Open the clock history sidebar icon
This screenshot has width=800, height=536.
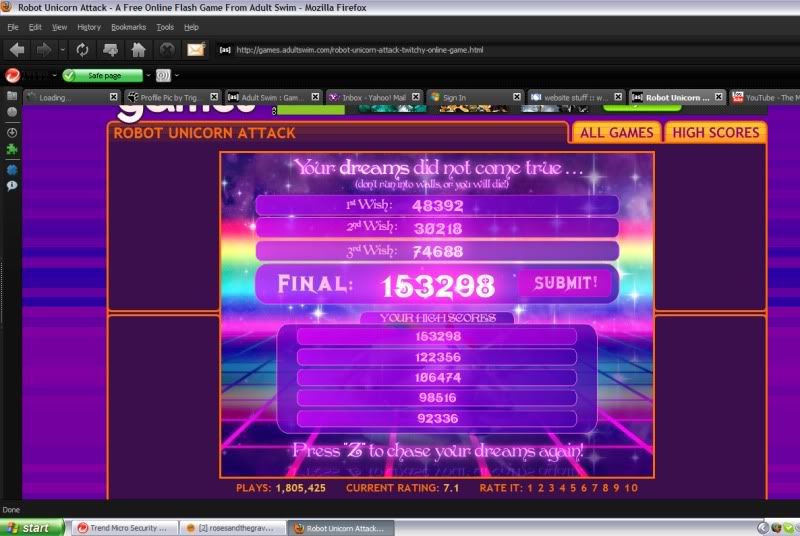[12, 132]
